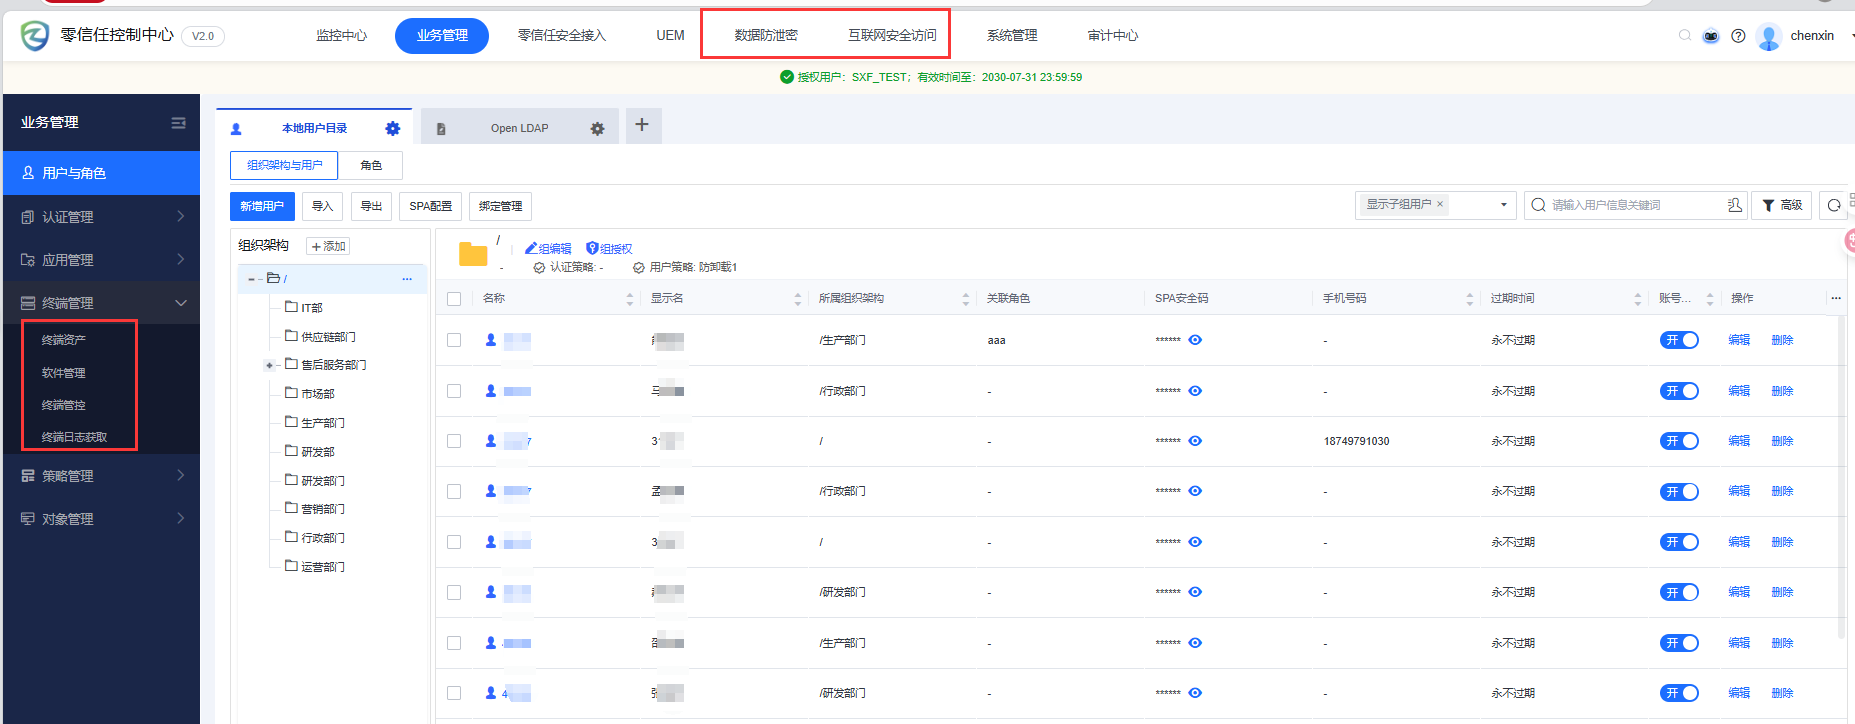Tick the checkbox of the second user row
Image resolution: width=1855 pixels, height=724 pixels.
454,391
